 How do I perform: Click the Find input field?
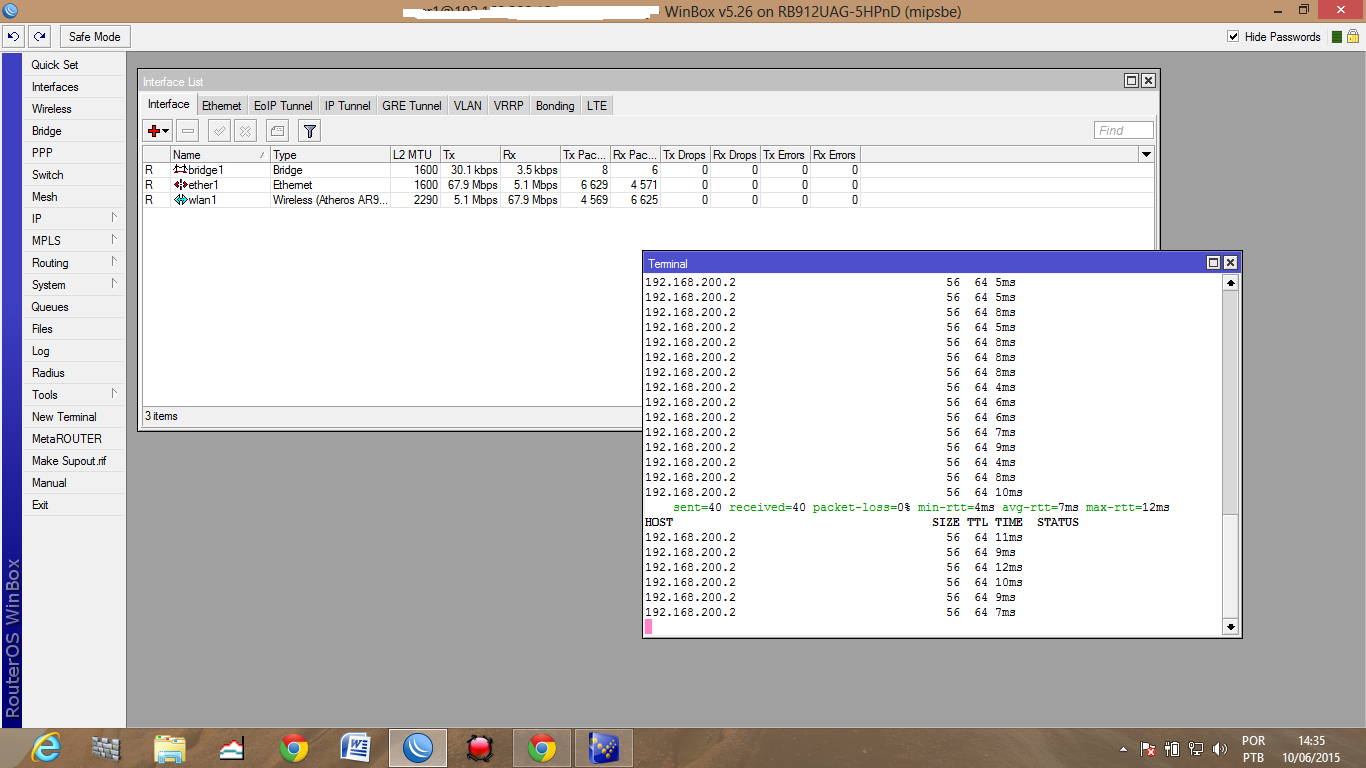coord(1123,131)
